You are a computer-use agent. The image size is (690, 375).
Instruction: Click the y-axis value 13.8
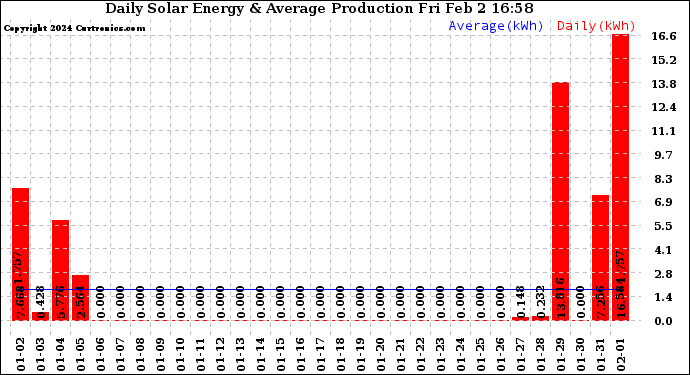[x=664, y=84]
